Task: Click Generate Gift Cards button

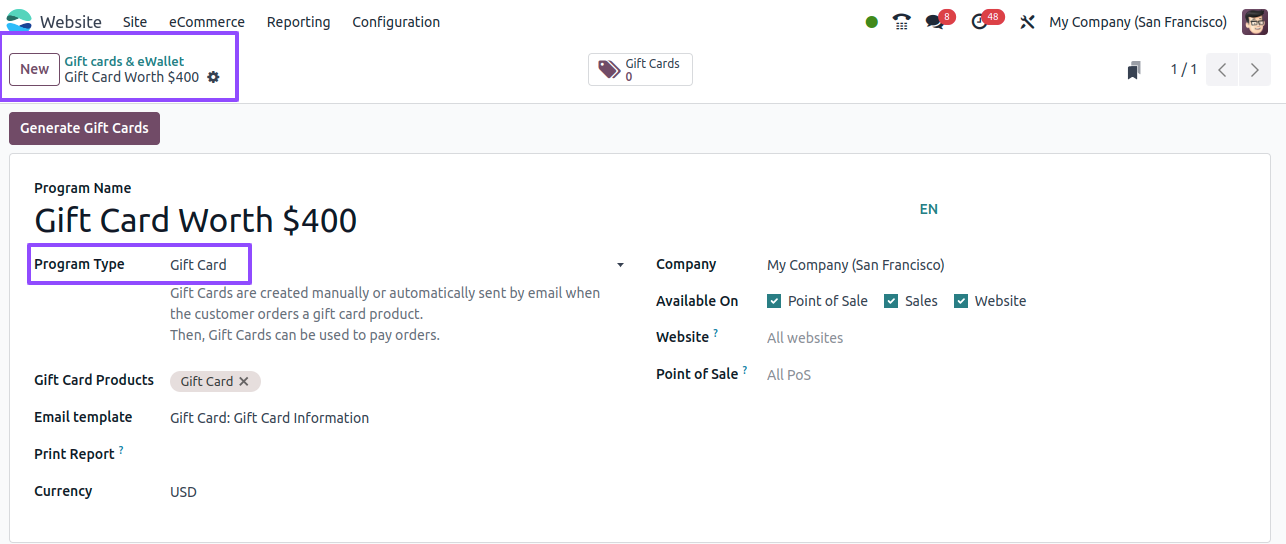Action: (x=84, y=128)
